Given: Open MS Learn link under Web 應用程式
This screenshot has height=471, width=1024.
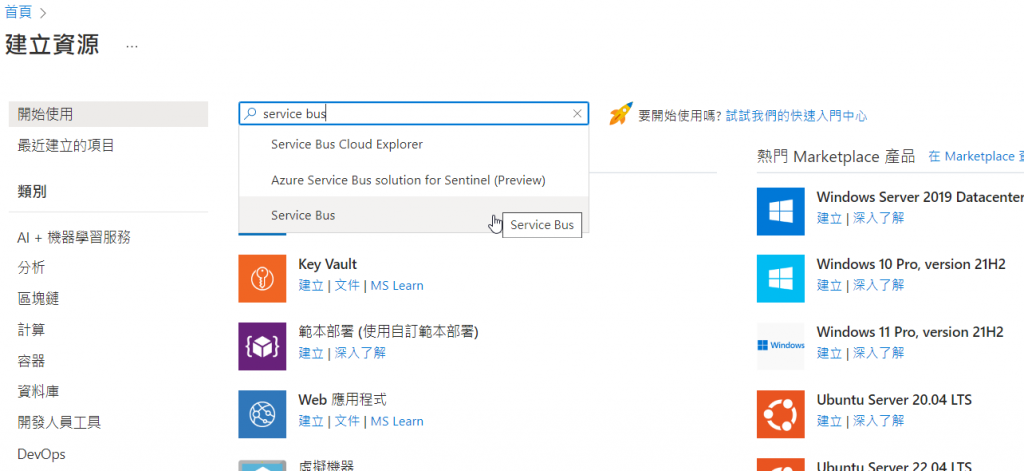Looking at the screenshot, I should tap(397, 421).
